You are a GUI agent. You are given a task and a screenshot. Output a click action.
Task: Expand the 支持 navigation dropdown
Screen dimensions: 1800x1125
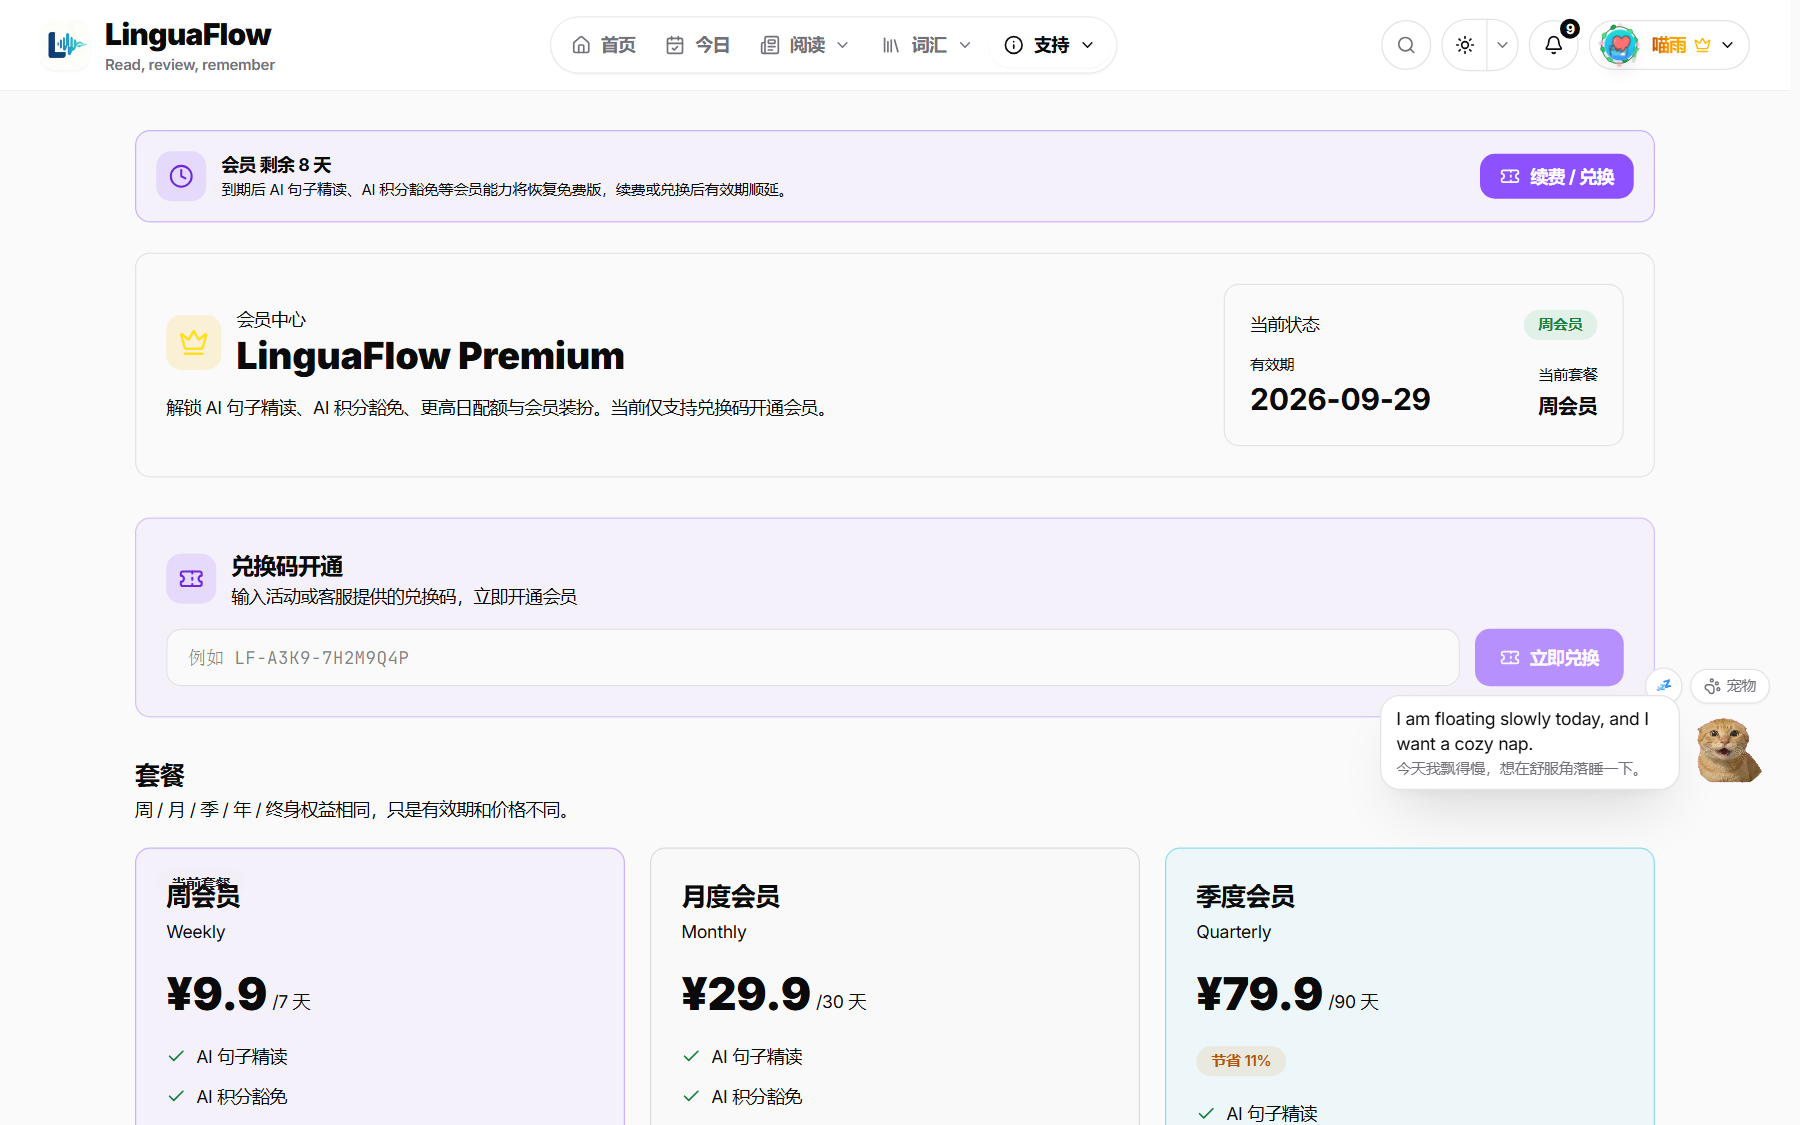point(1048,45)
